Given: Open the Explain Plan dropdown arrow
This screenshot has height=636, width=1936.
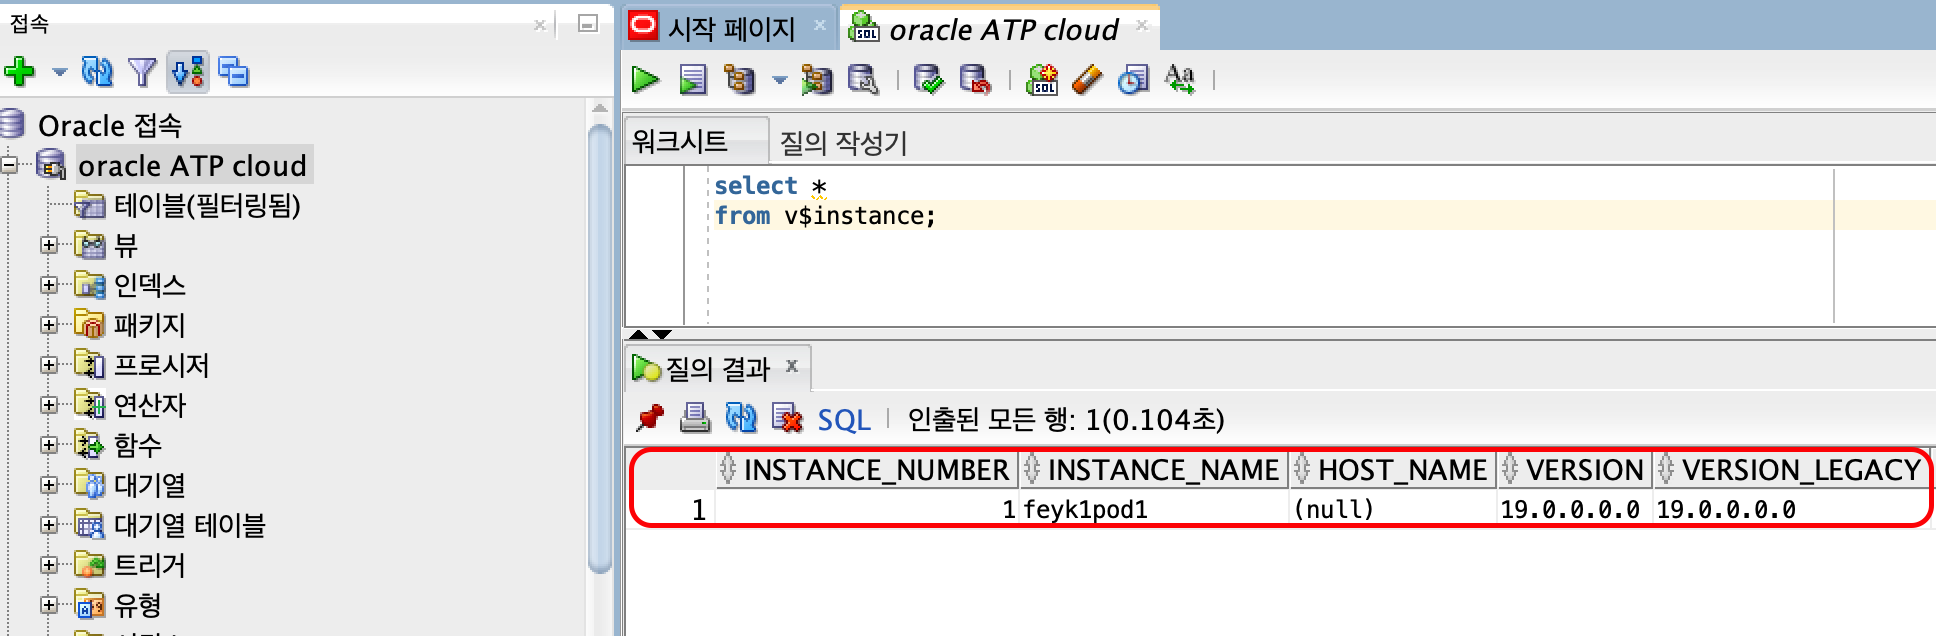Looking at the screenshot, I should coord(779,80).
